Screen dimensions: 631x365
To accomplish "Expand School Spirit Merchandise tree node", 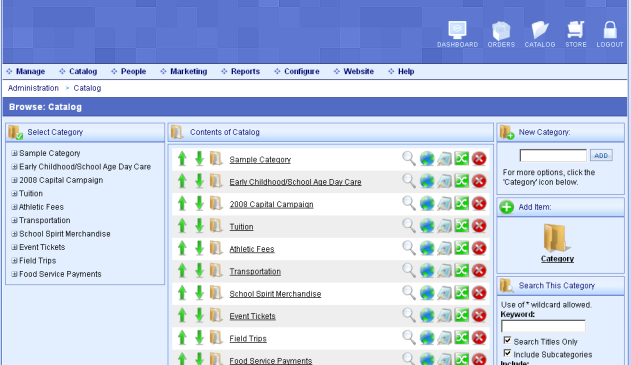I will tap(14, 234).
